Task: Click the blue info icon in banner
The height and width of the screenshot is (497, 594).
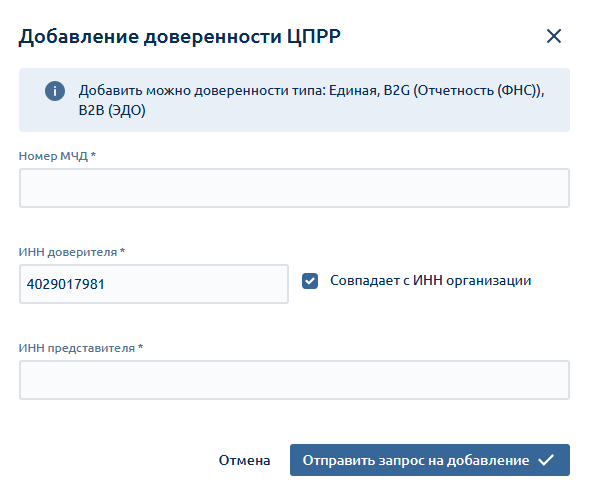Action: click(55, 91)
